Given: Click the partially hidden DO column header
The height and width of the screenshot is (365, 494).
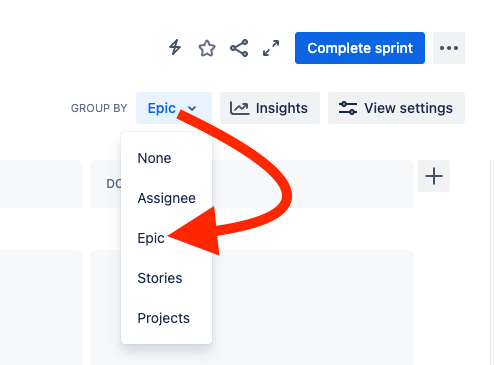Looking at the screenshot, I should point(114,184).
